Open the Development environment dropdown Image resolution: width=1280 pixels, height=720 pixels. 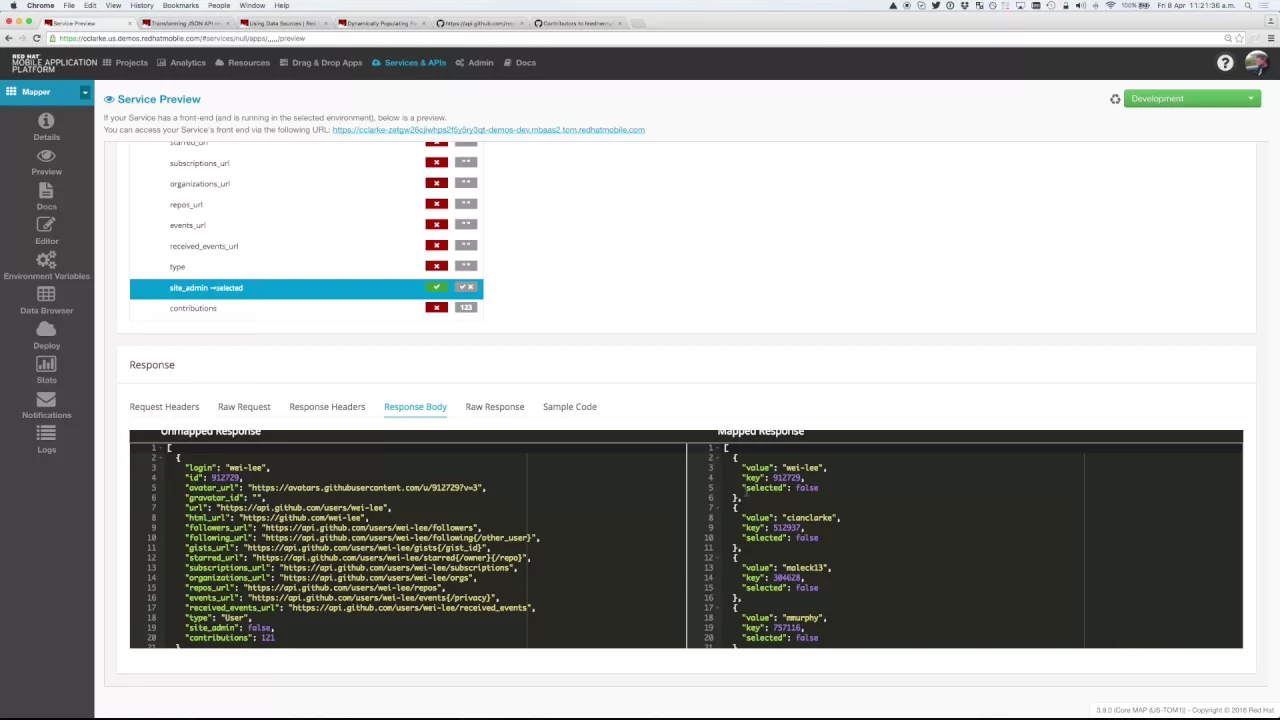(x=1191, y=99)
